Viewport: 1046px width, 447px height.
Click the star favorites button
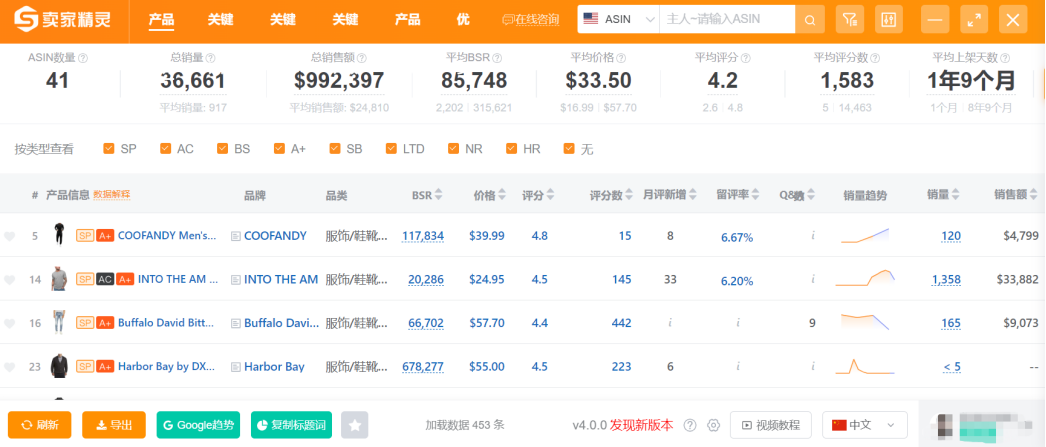[355, 425]
